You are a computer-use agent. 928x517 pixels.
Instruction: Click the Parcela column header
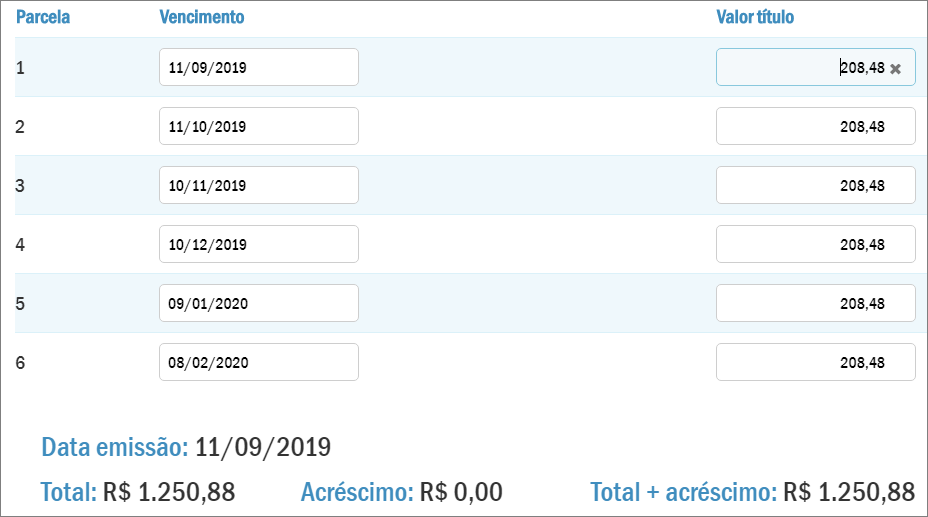tap(43, 18)
